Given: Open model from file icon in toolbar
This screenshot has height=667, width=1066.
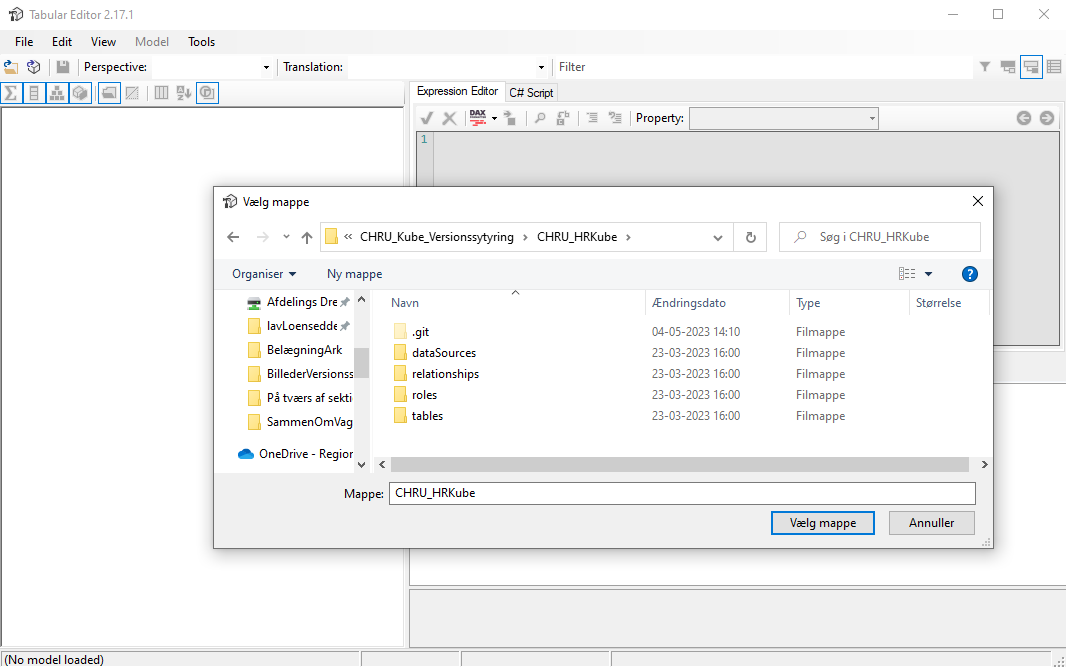Looking at the screenshot, I should (11, 67).
